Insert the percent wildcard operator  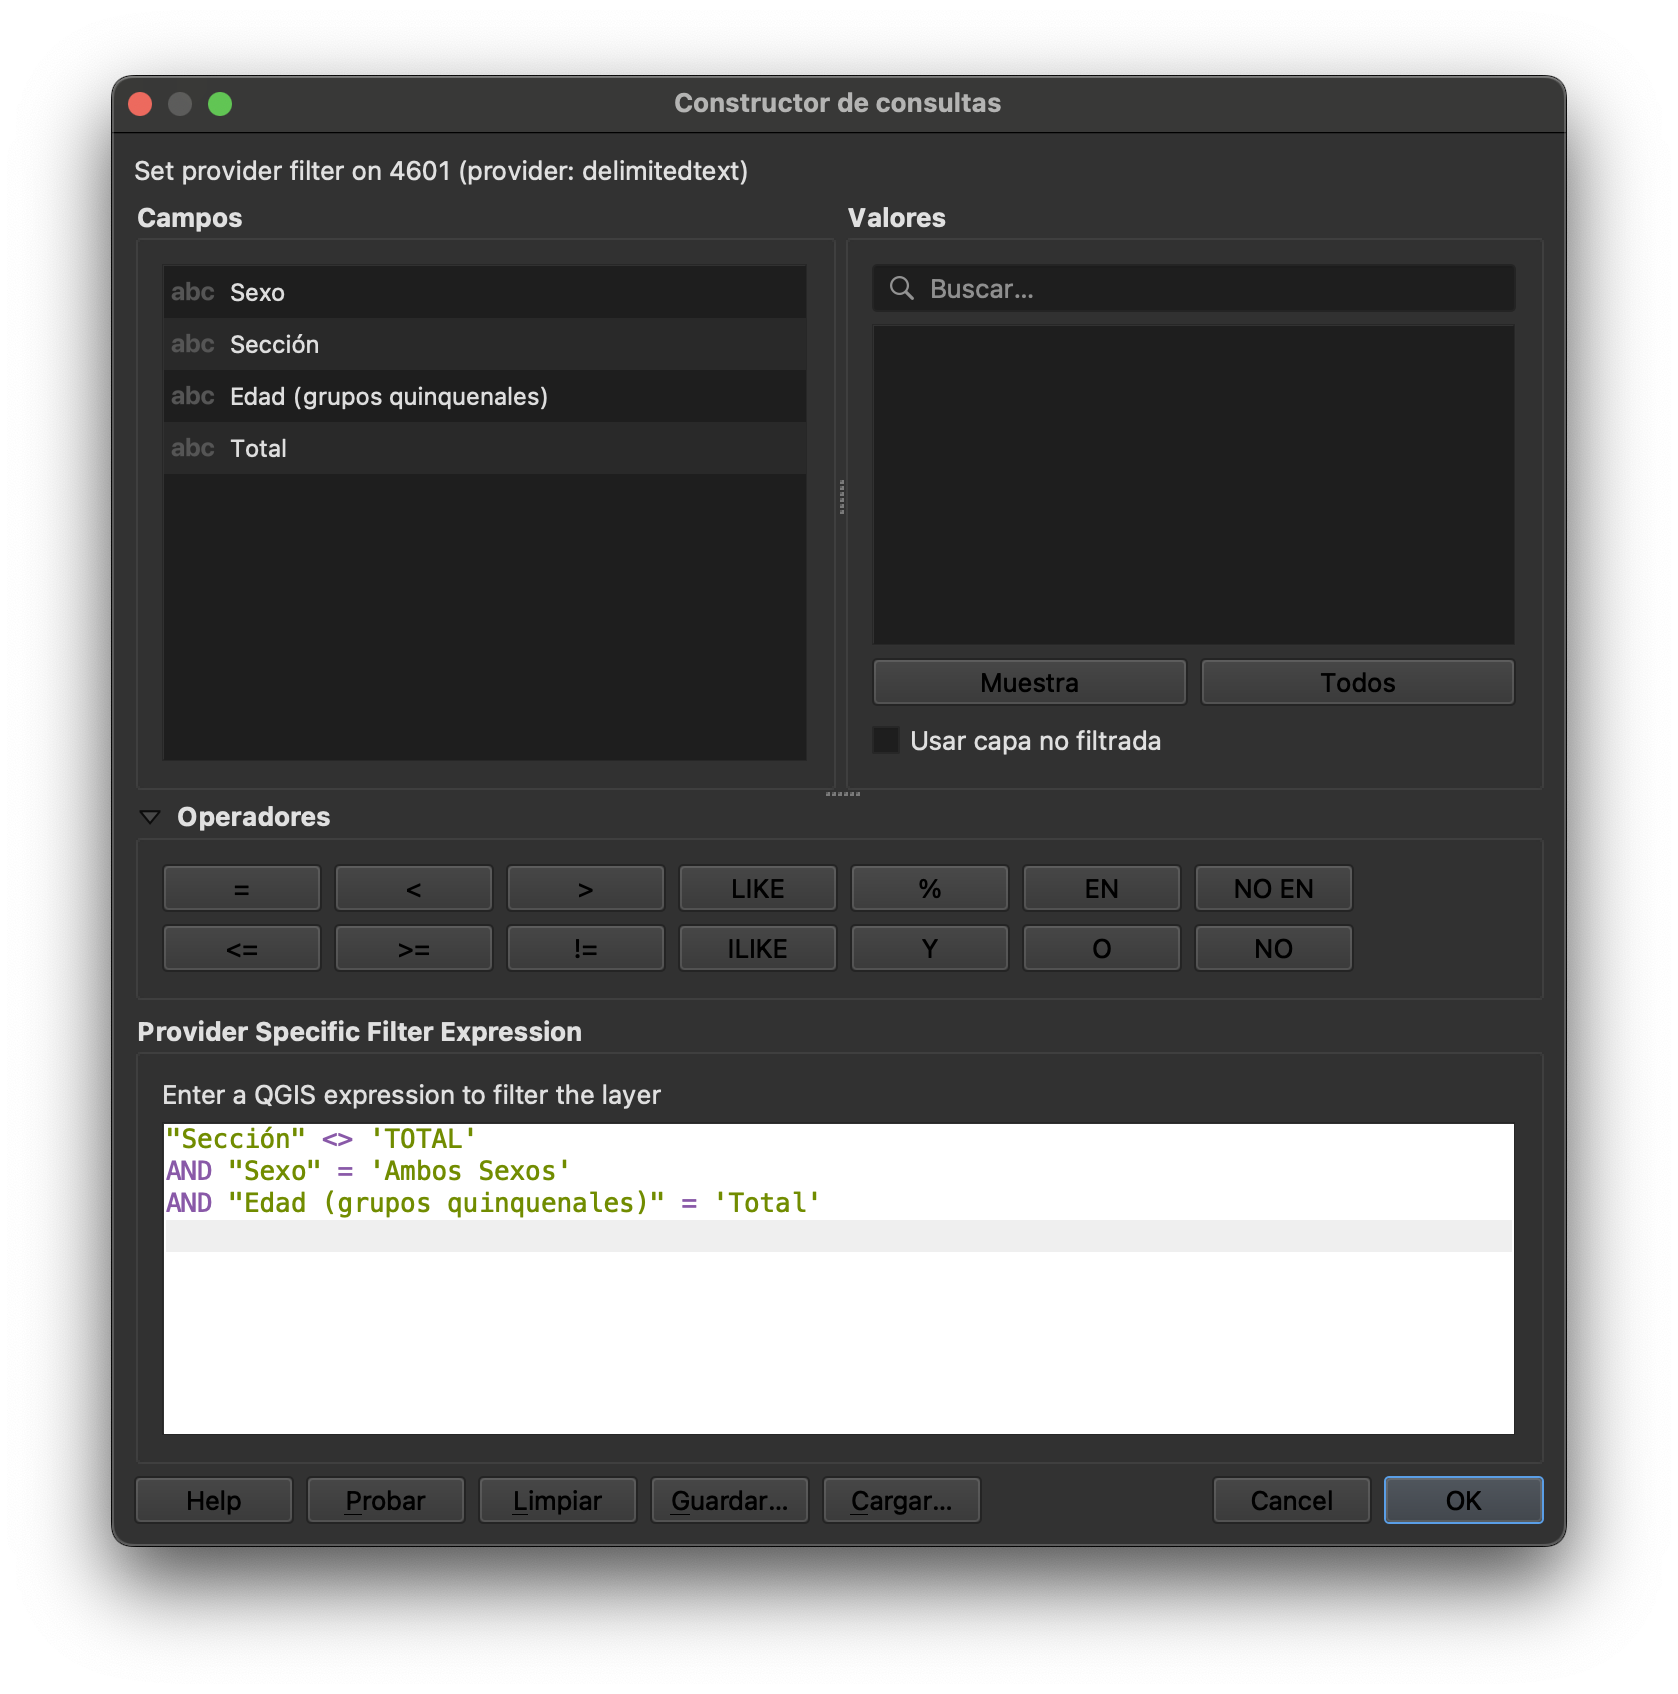point(930,889)
